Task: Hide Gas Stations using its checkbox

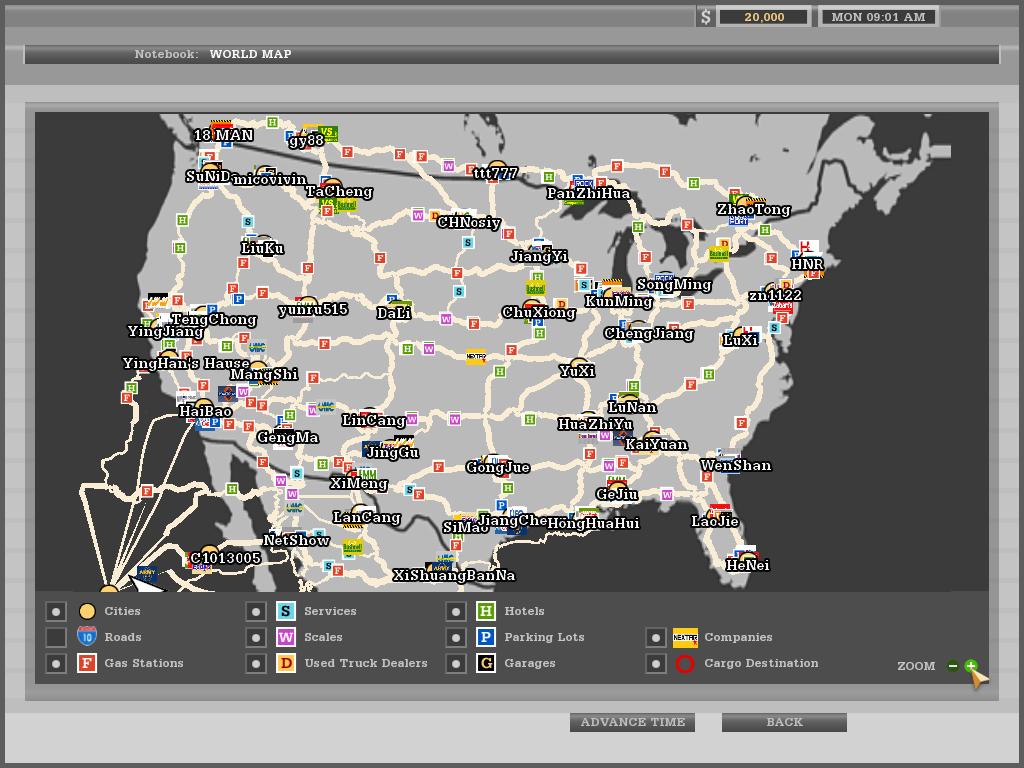Action: coord(56,664)
